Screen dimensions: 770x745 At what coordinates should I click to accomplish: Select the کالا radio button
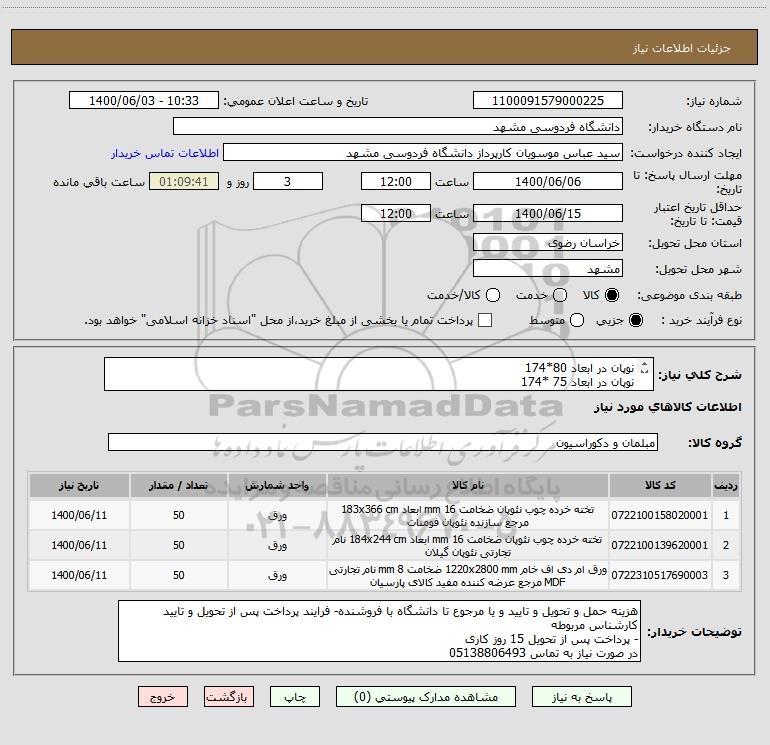tap(612, 295)
